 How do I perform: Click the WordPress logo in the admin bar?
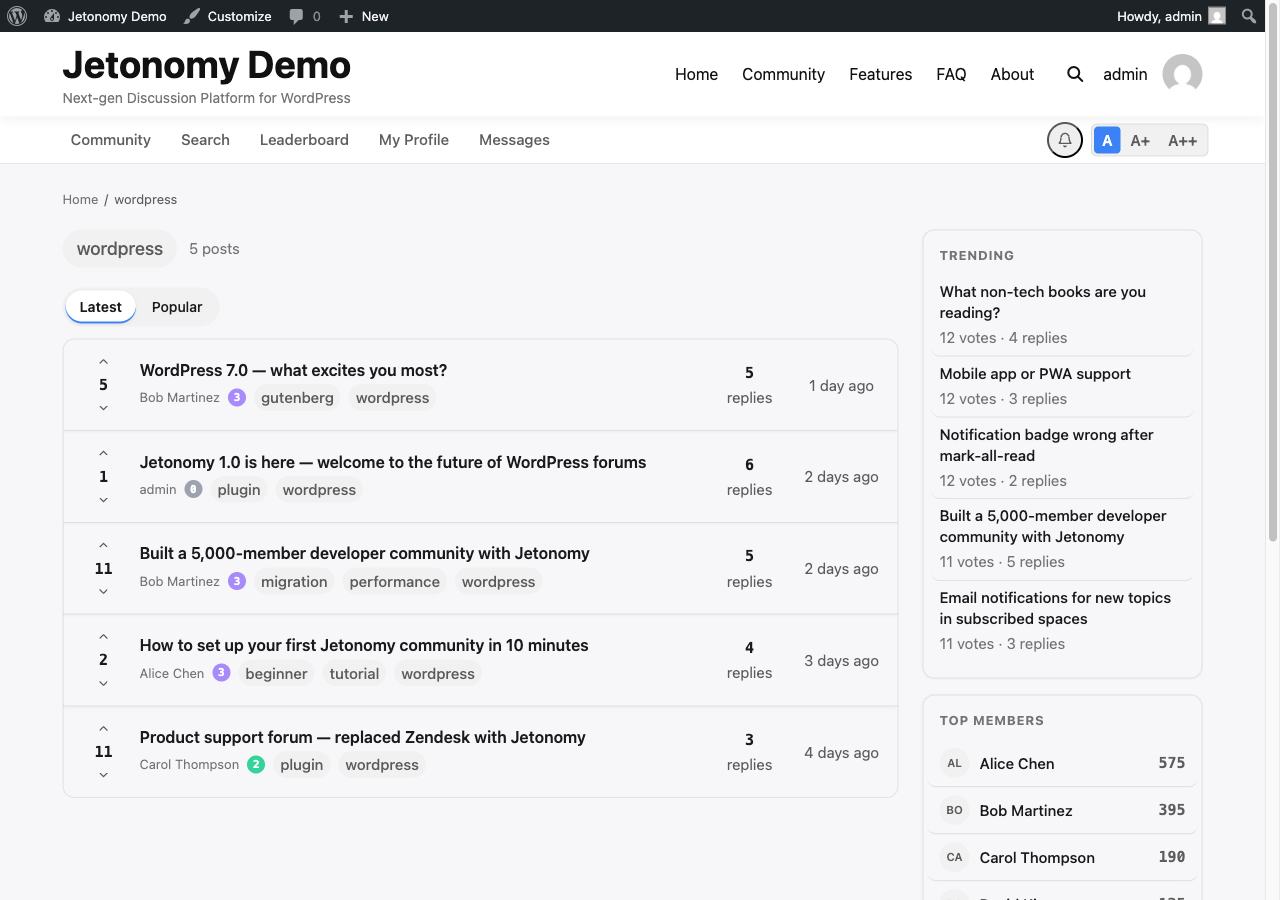click(16, 15)
